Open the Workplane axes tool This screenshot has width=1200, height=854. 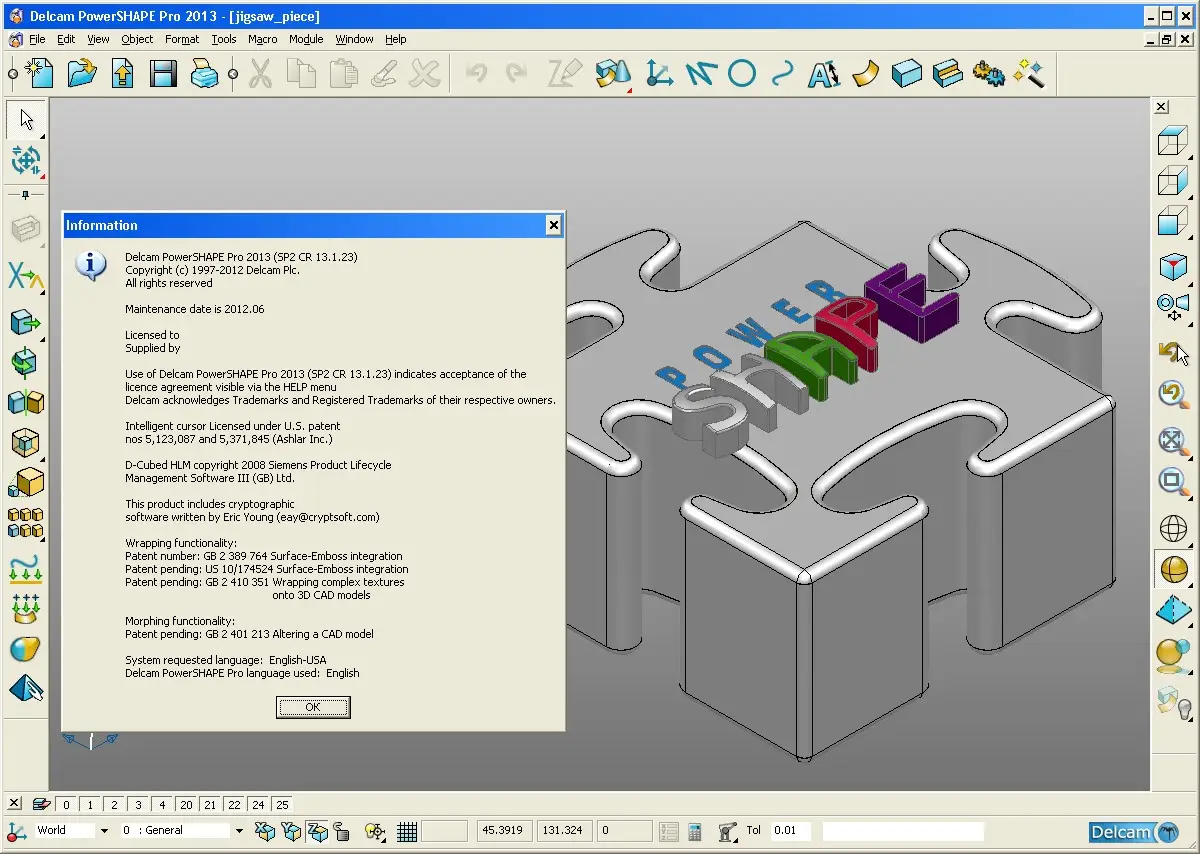tap(659, 74)
